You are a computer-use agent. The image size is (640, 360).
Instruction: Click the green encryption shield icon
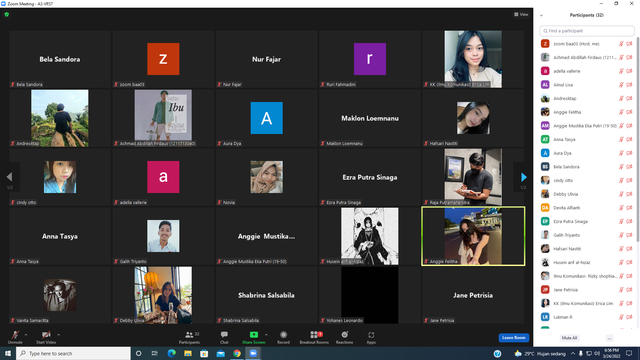point(7,14)
